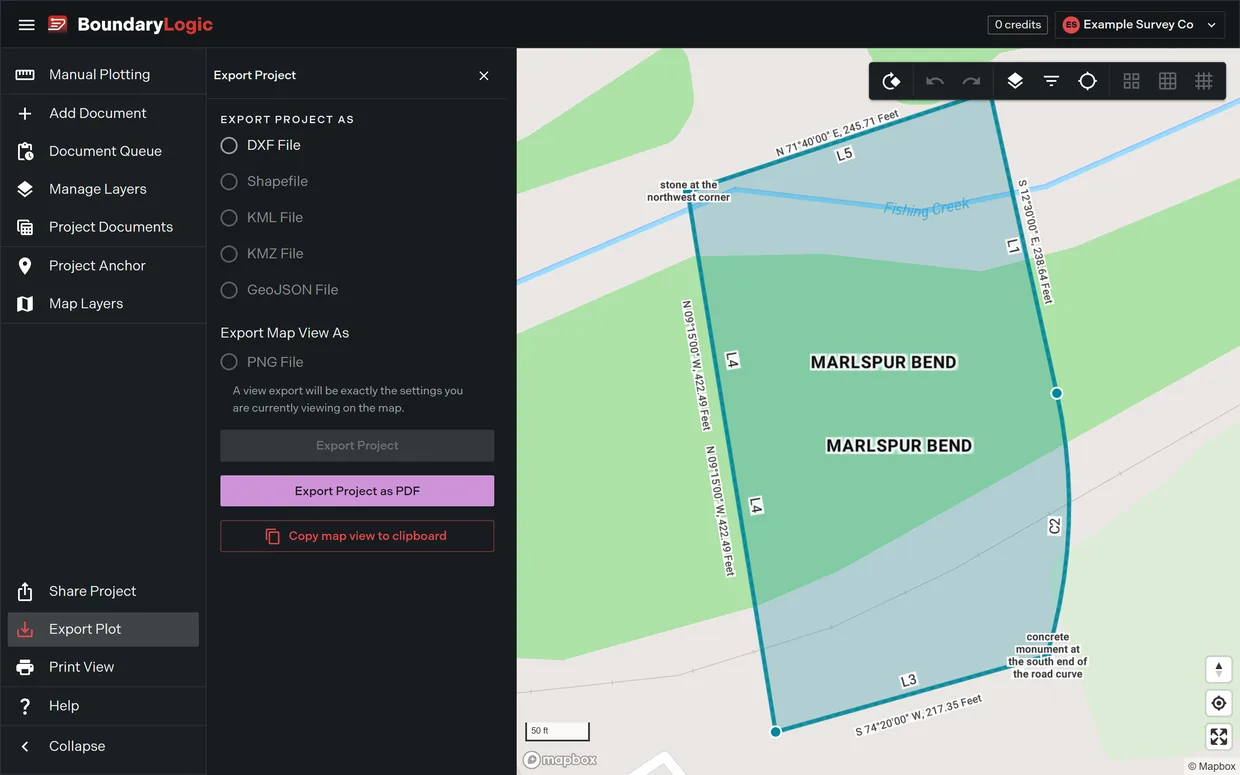1240x775 pixels.
Task: Open the hamburger menu
Action: coord(27,25)
